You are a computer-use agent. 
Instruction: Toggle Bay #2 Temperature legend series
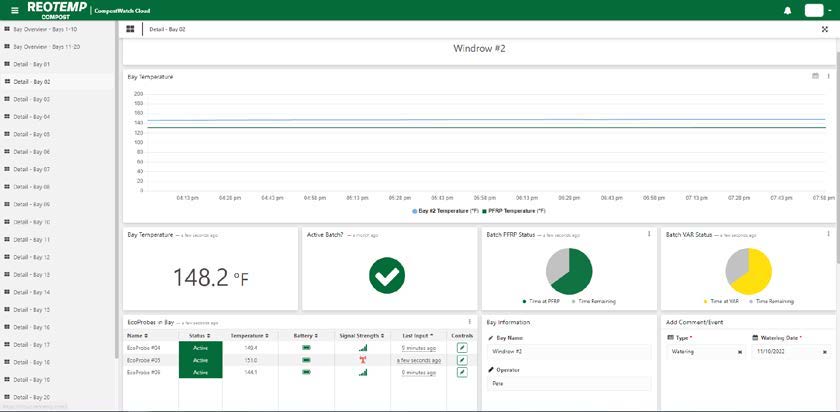pyautogui.click(x=445, y=211)
